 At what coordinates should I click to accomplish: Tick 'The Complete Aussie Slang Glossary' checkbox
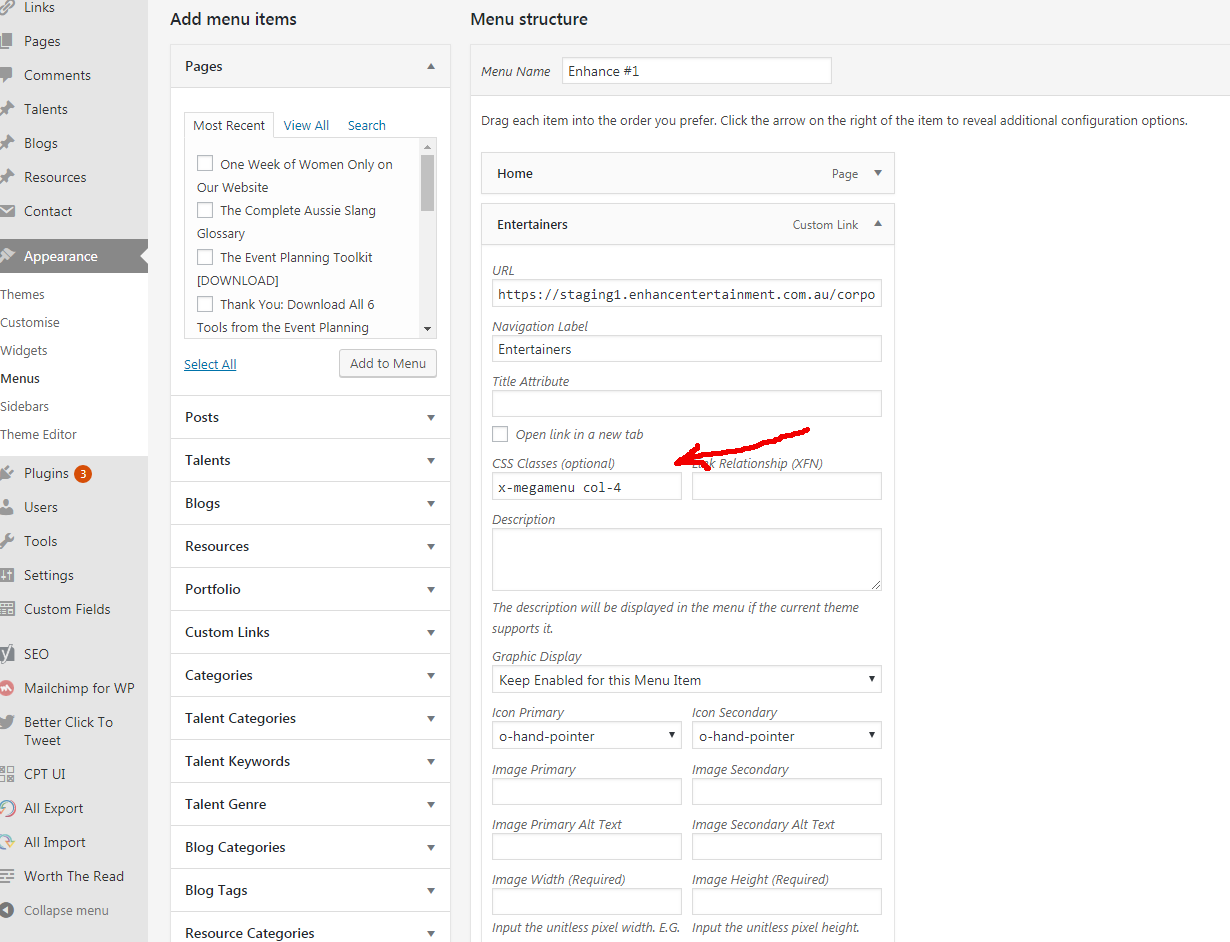click(x=205, y=210)
